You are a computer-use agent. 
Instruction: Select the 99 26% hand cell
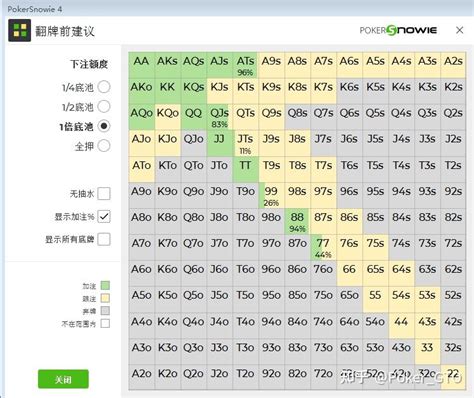point(272,195)
